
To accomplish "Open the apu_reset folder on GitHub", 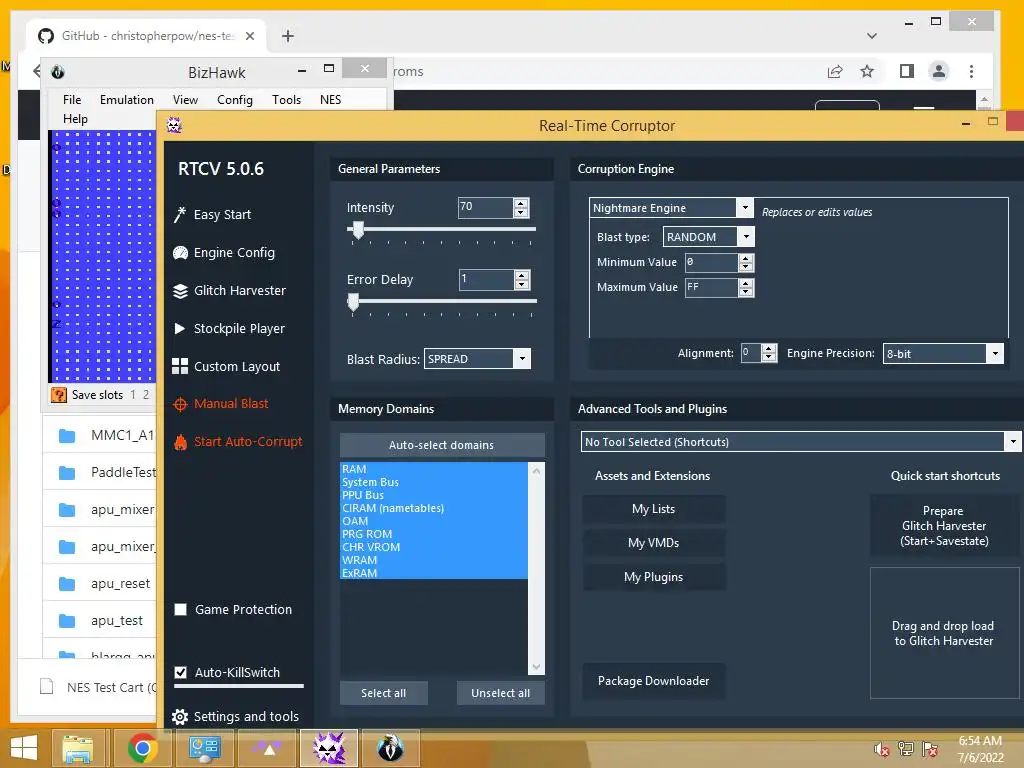I will (x=121, y=583).
